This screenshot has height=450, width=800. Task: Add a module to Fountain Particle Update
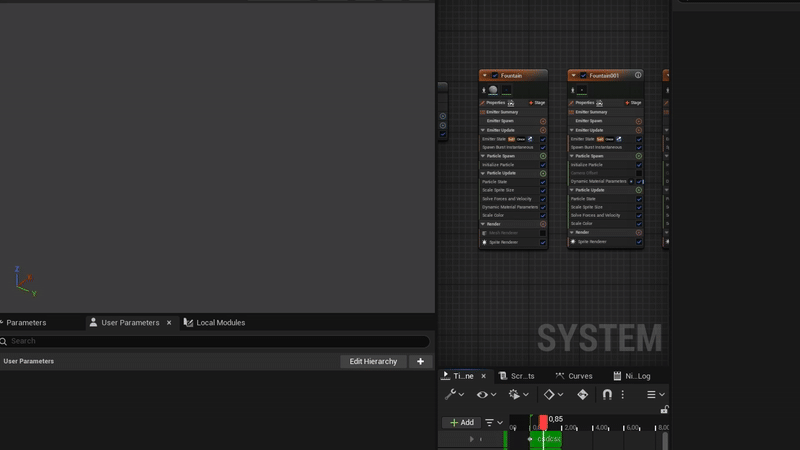[543, 173]
